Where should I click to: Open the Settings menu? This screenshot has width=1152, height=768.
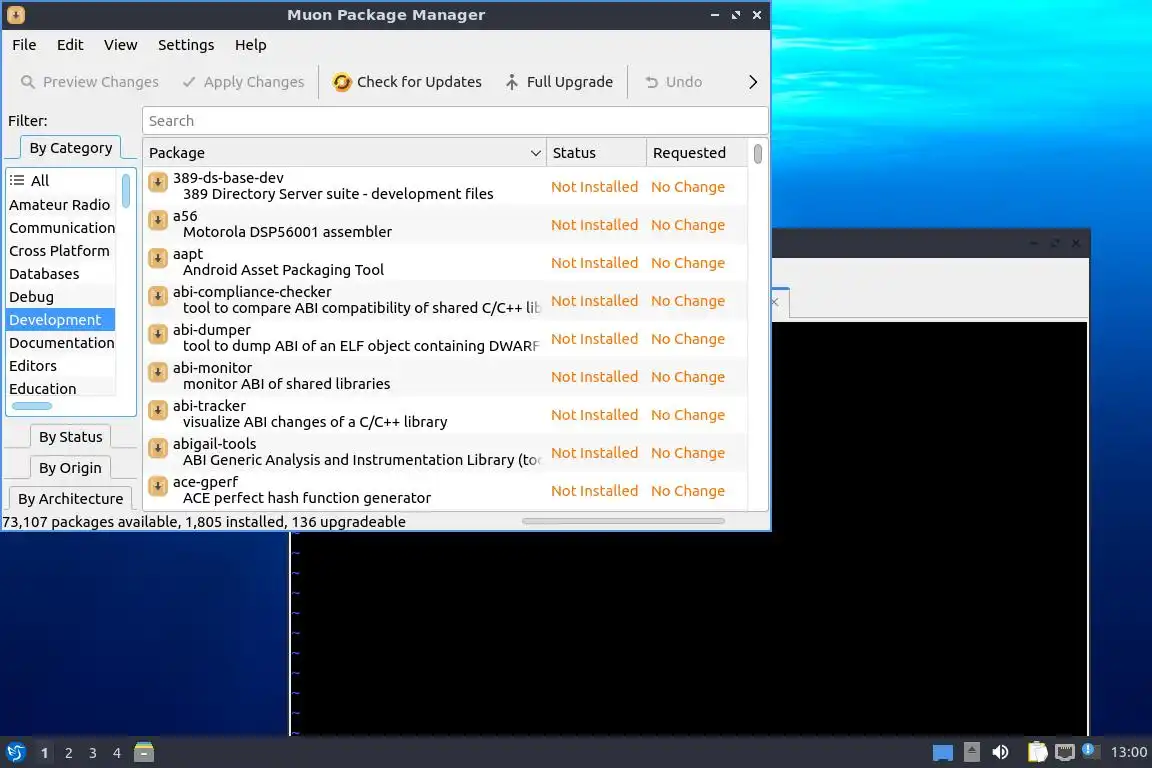(186, 45)
